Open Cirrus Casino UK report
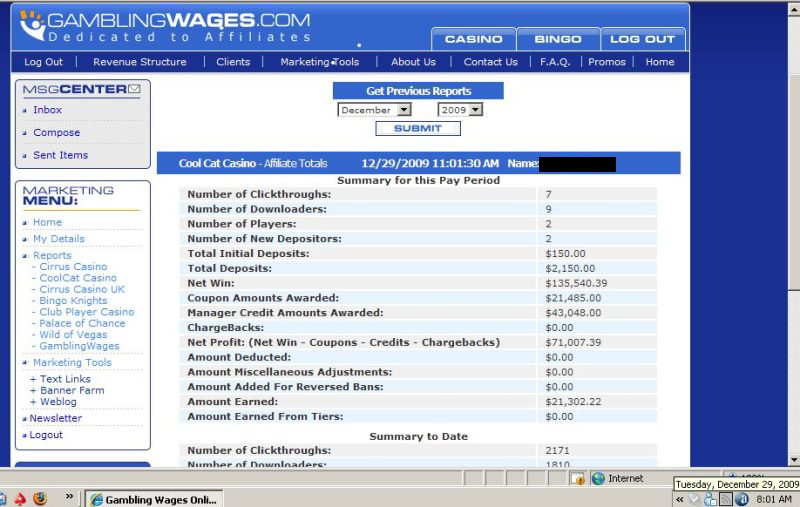The height and width of the screenshot is (507, 800). [82, 289]
